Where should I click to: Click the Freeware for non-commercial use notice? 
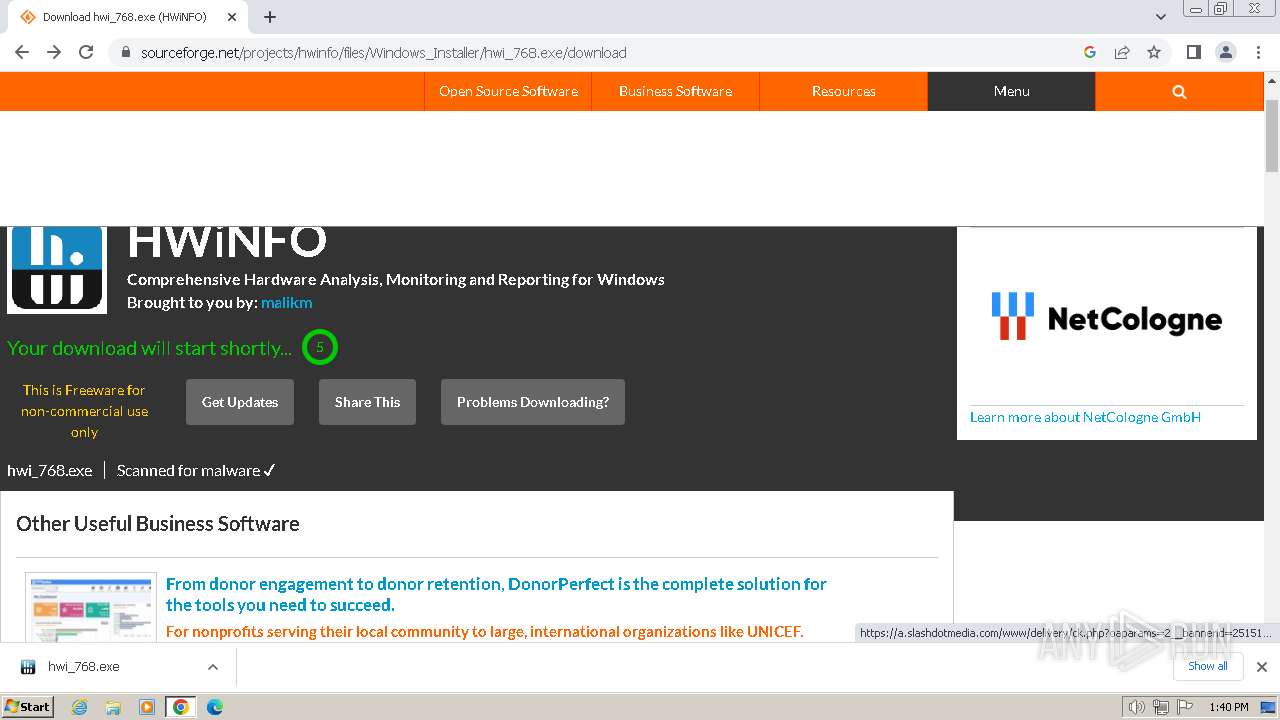[85, 411]
